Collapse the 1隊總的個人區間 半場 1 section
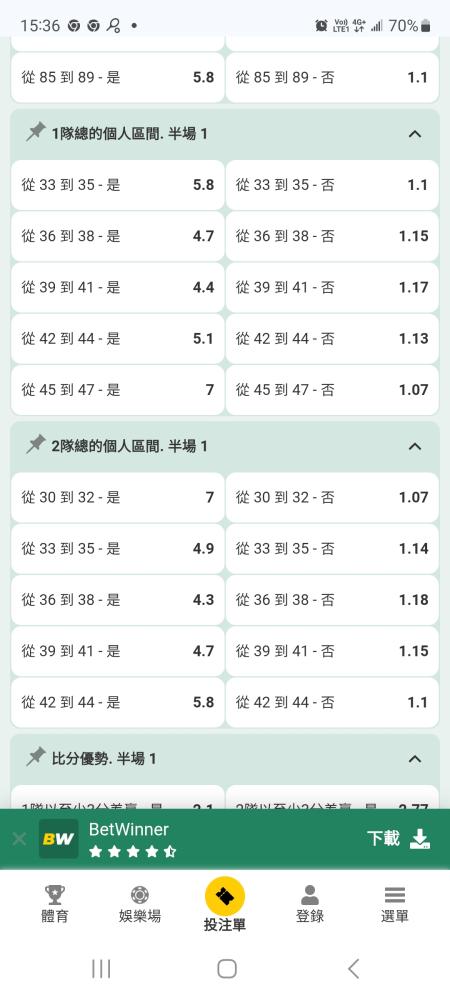The image size is (450, 1000). (x=415, y=134)
